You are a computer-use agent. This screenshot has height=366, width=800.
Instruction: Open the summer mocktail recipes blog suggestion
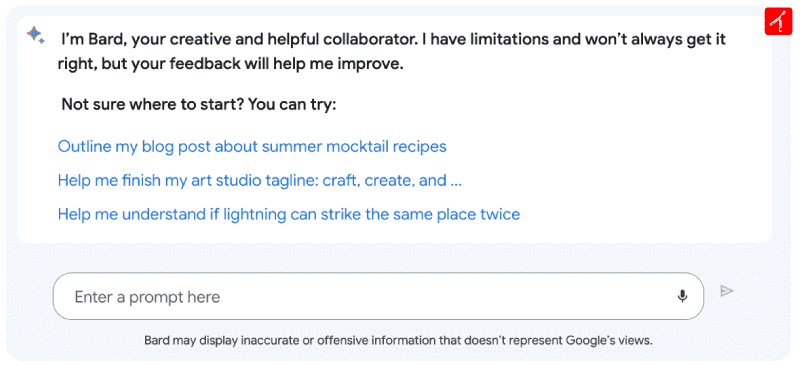(x=252, y=147)
